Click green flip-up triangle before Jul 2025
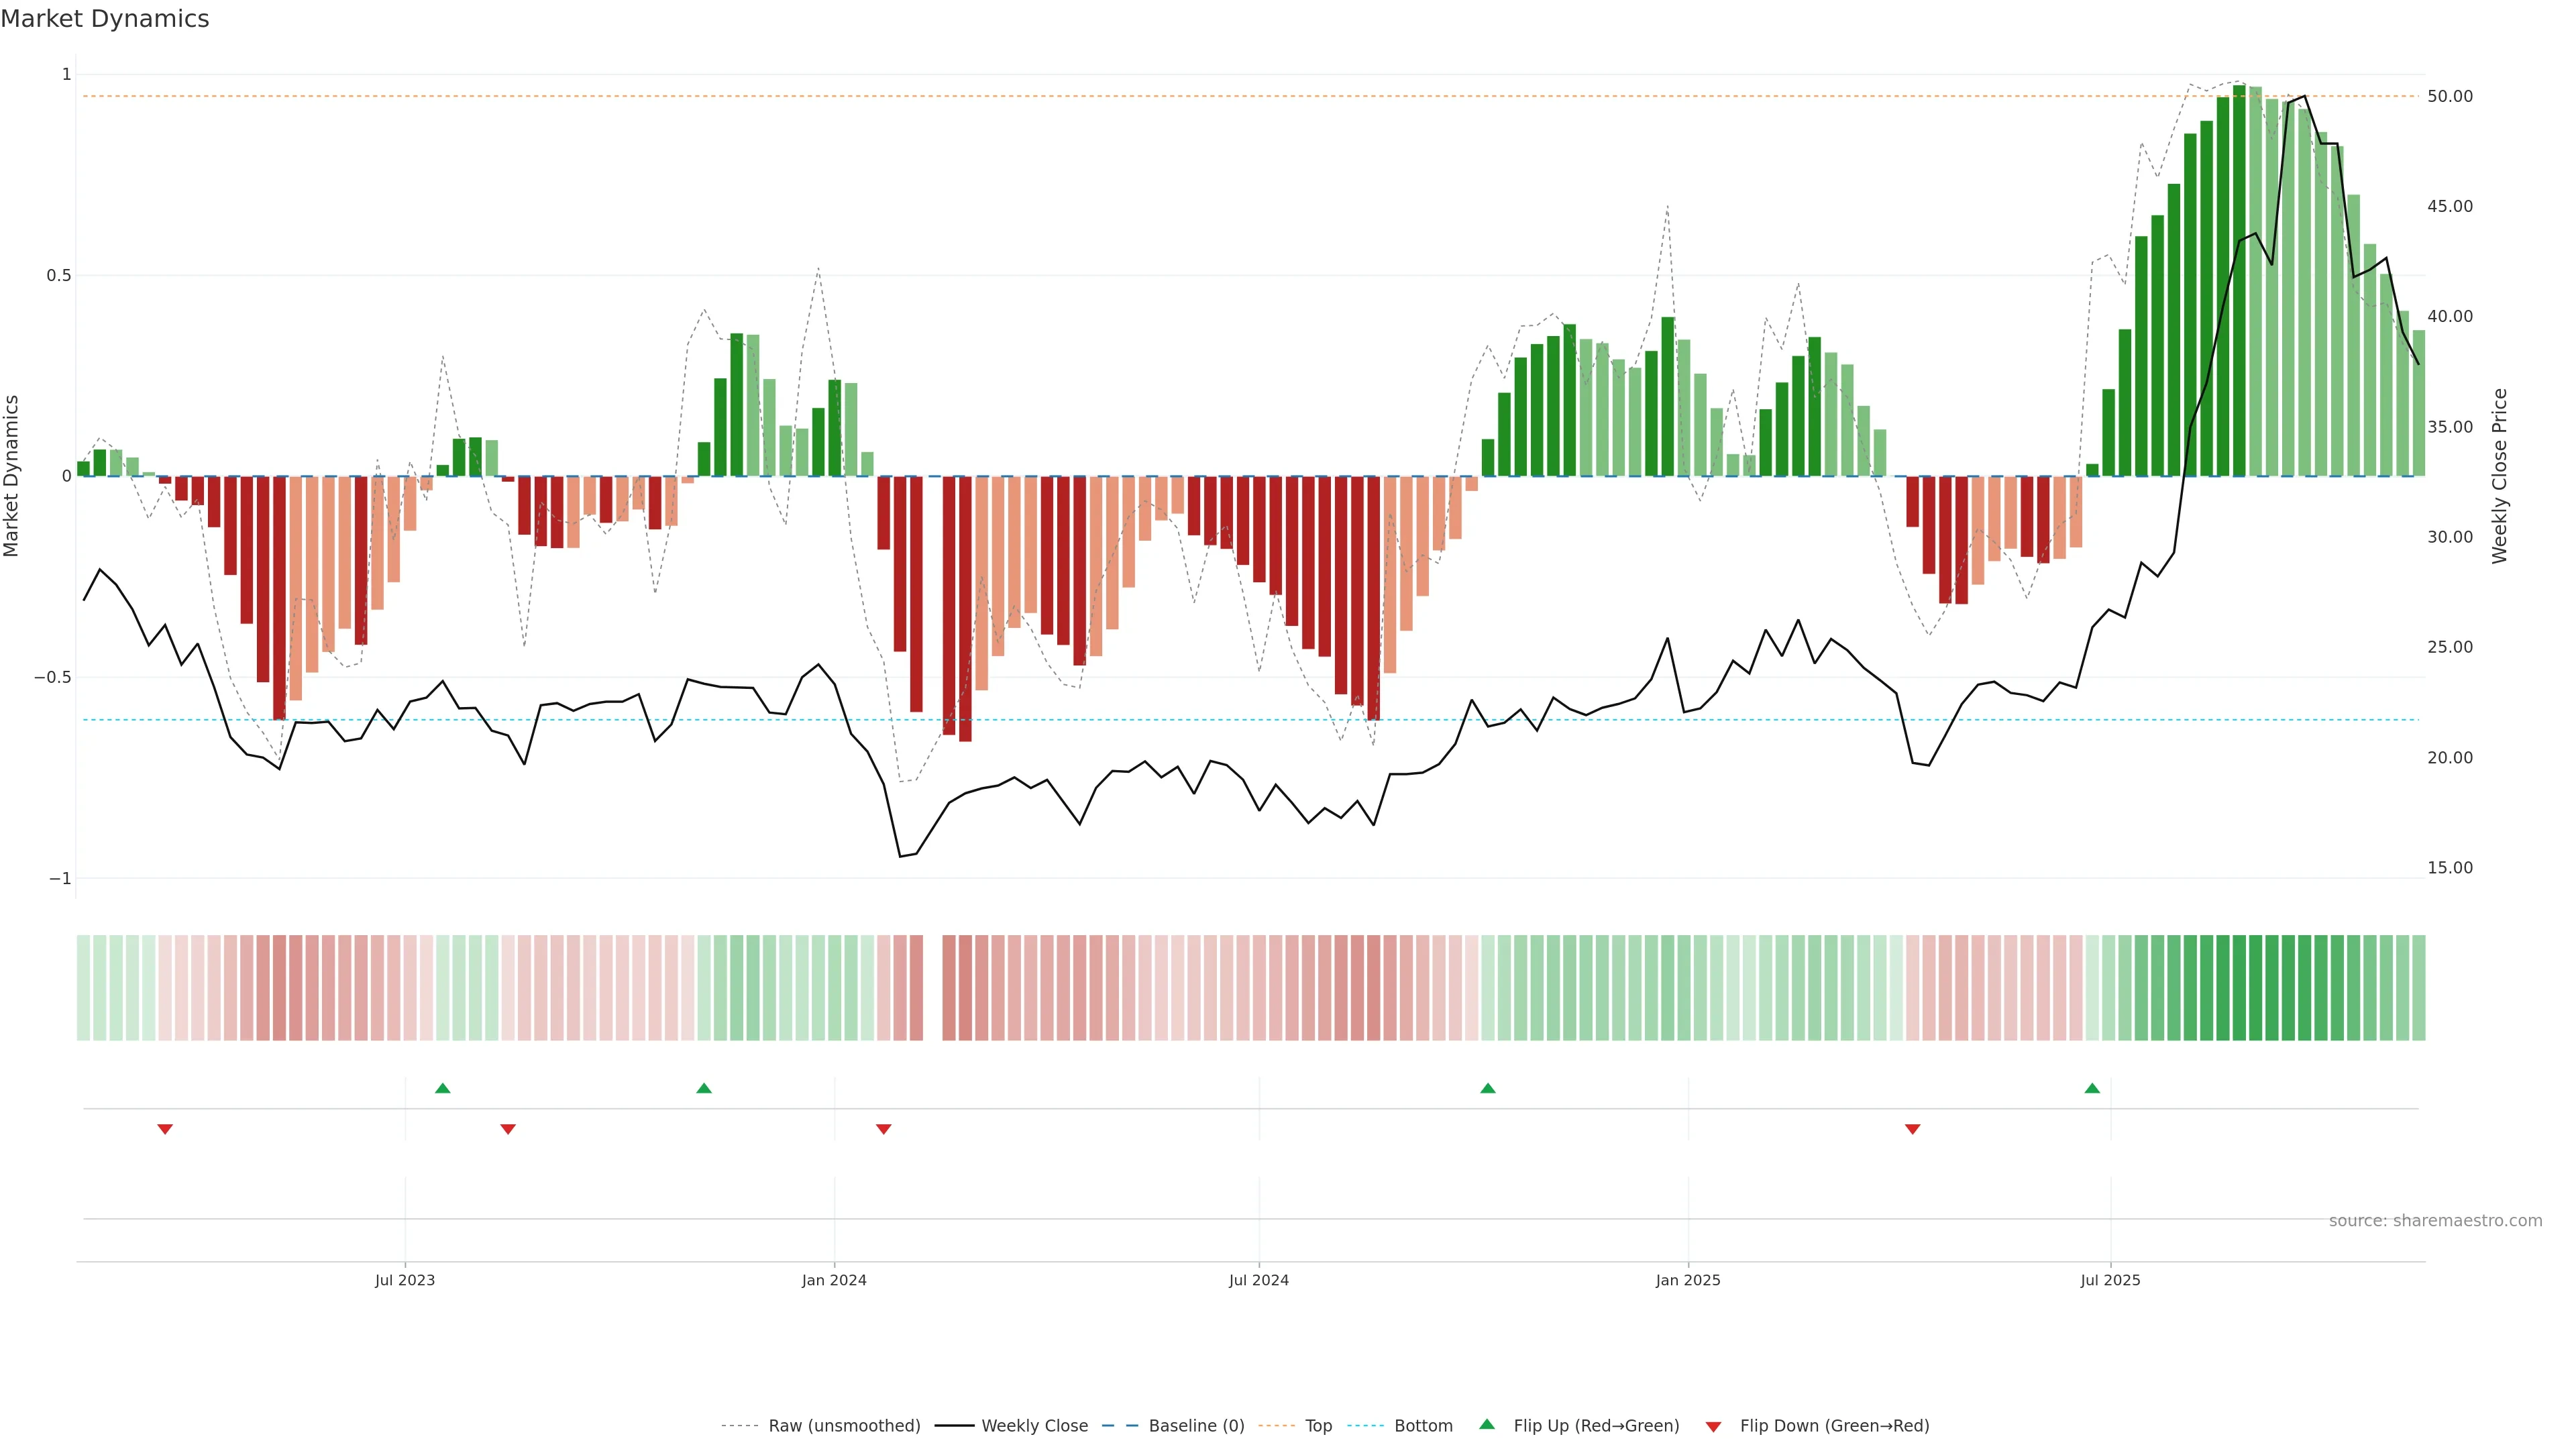The height and width of the screenshot is (1449, 2576). coord(2092,1088)
